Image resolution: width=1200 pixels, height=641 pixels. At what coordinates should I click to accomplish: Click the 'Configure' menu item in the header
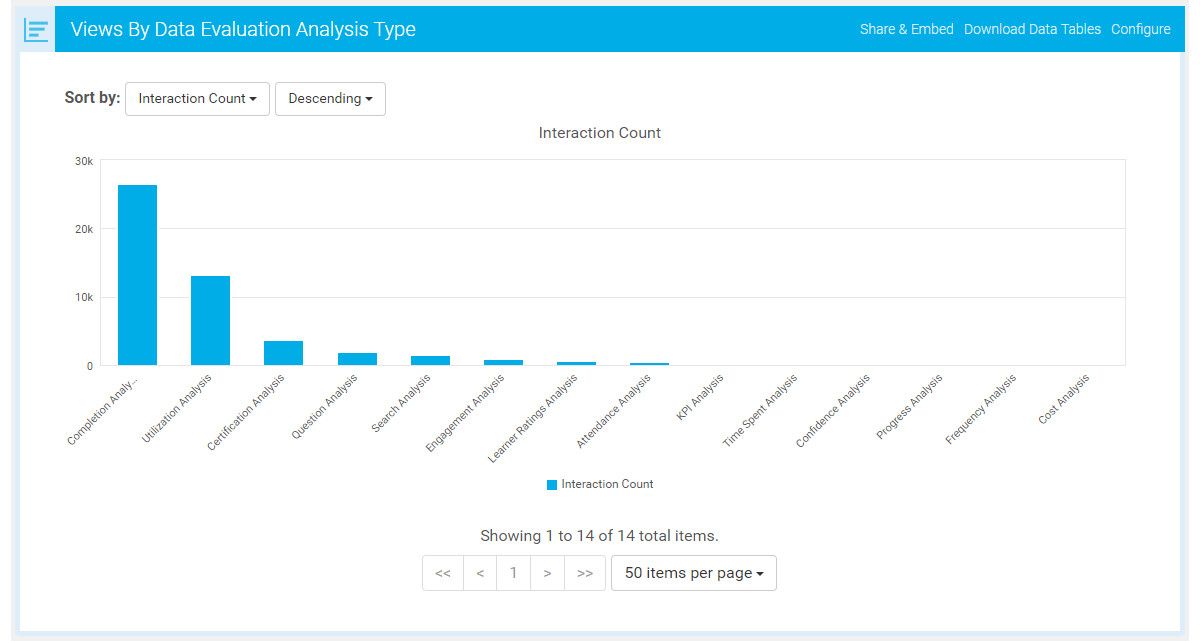[x=1141, y=29]
